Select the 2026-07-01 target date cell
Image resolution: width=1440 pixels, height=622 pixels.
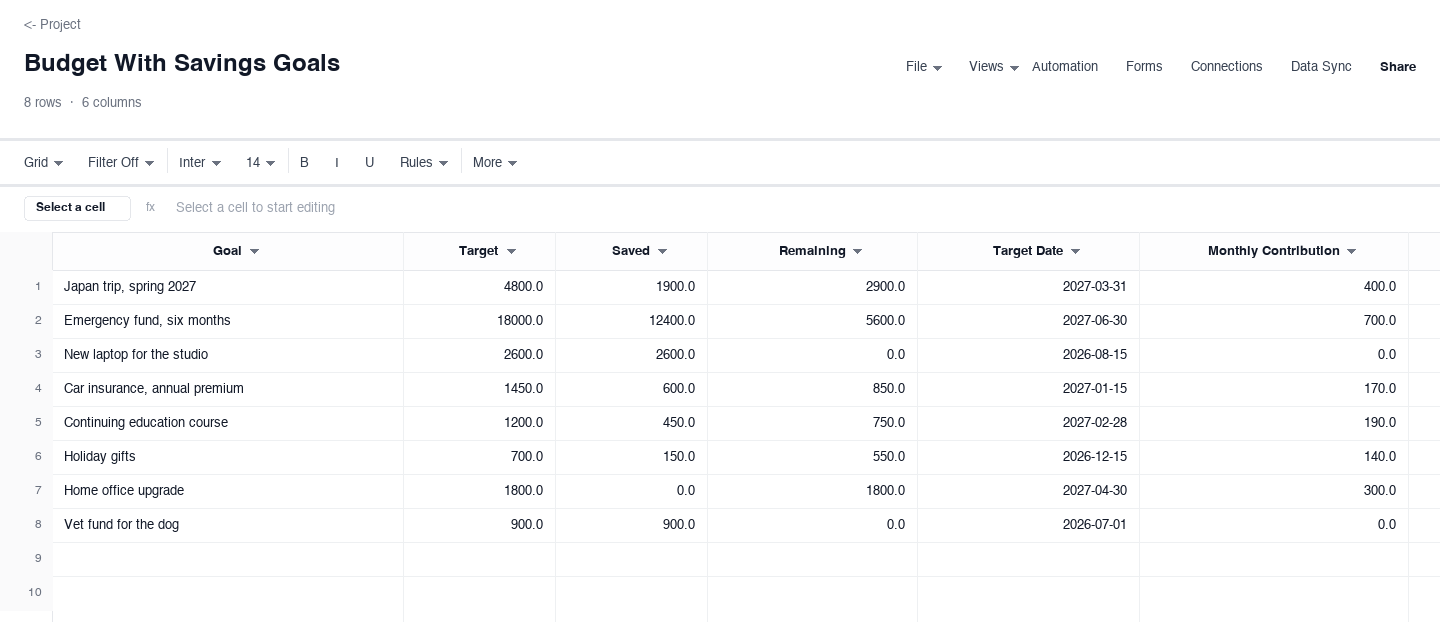tap(1029, 525)
